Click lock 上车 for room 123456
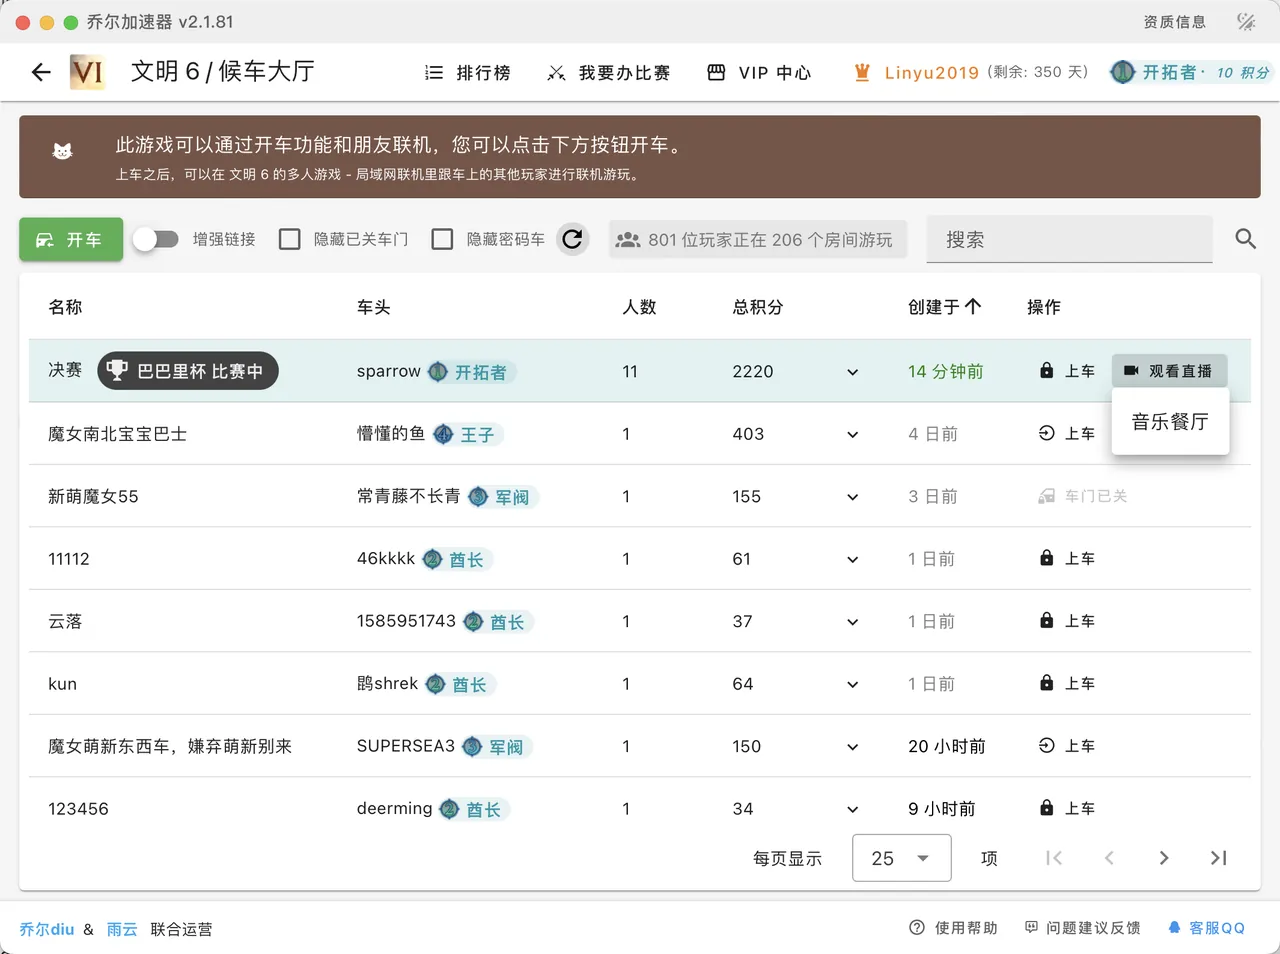Image resolution: width=1280 pixels, height=954 pixels. coord(1067,808)
